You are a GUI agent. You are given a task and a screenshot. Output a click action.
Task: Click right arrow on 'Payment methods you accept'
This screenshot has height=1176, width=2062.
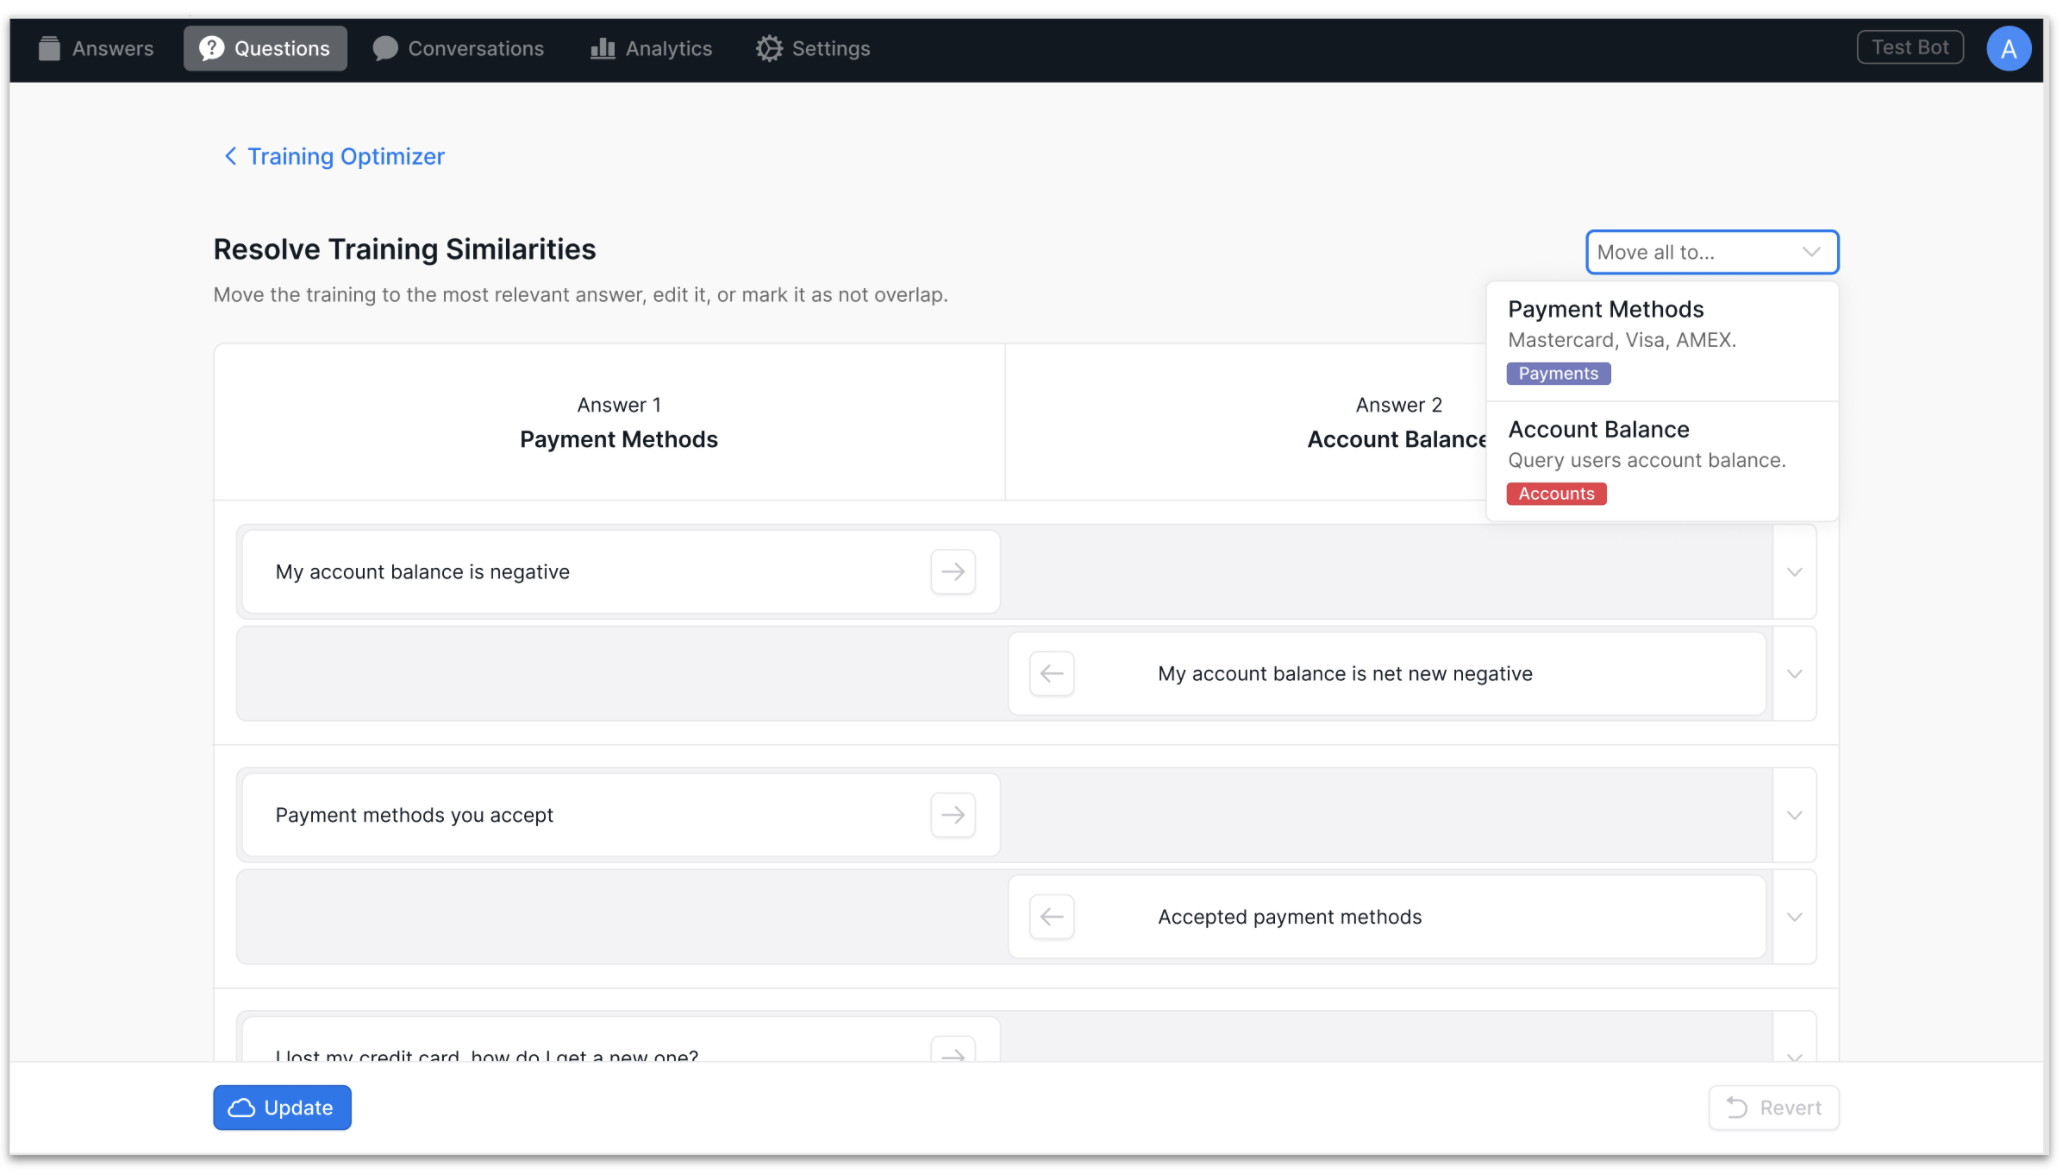tap(952, 815)
